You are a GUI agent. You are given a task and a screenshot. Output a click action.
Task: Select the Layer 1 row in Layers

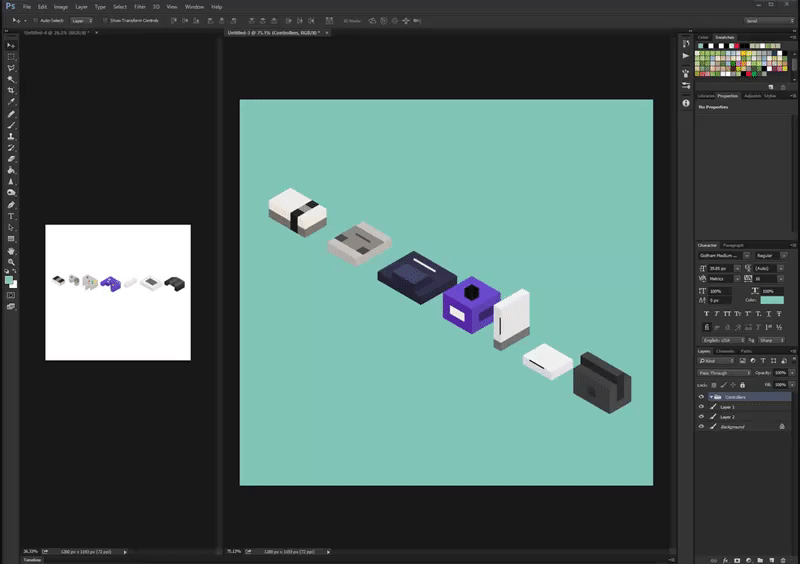pyautogui.click(x=744, y=407)
